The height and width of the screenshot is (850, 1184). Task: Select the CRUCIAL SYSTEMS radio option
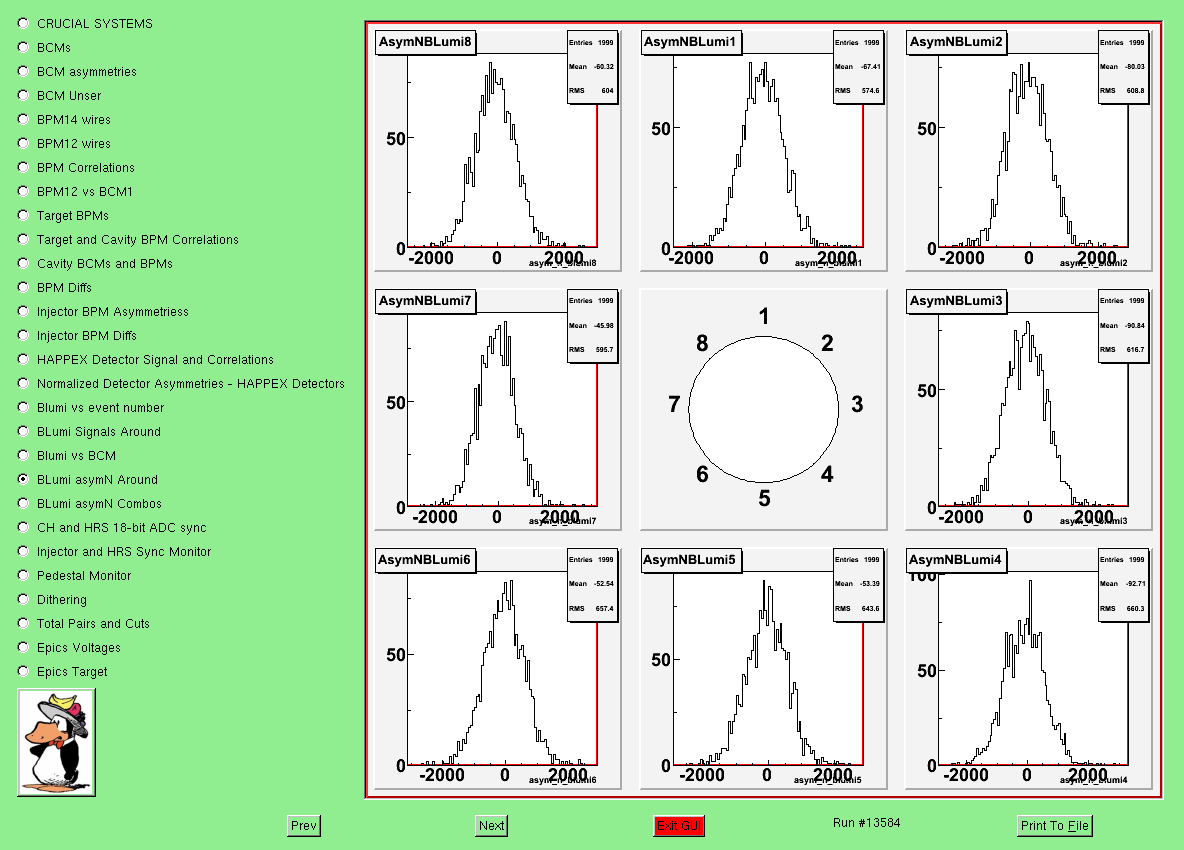click(x=23, y=23)
